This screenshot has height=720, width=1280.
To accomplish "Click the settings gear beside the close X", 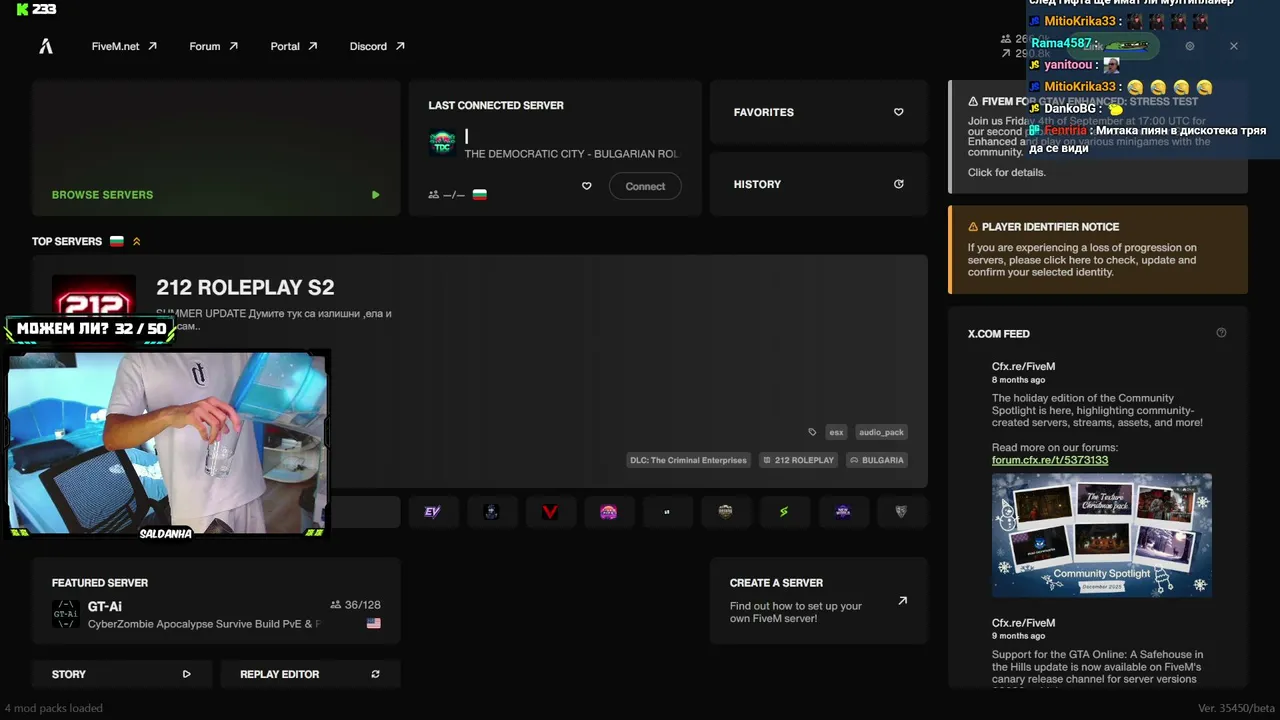I will pos(1189,46).
